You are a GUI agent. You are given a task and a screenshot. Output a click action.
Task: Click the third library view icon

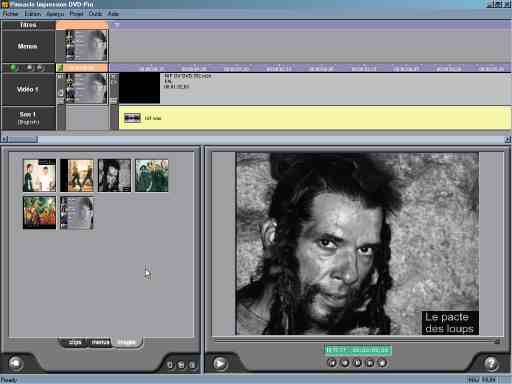pyautogui.click(x=192, y=365)
